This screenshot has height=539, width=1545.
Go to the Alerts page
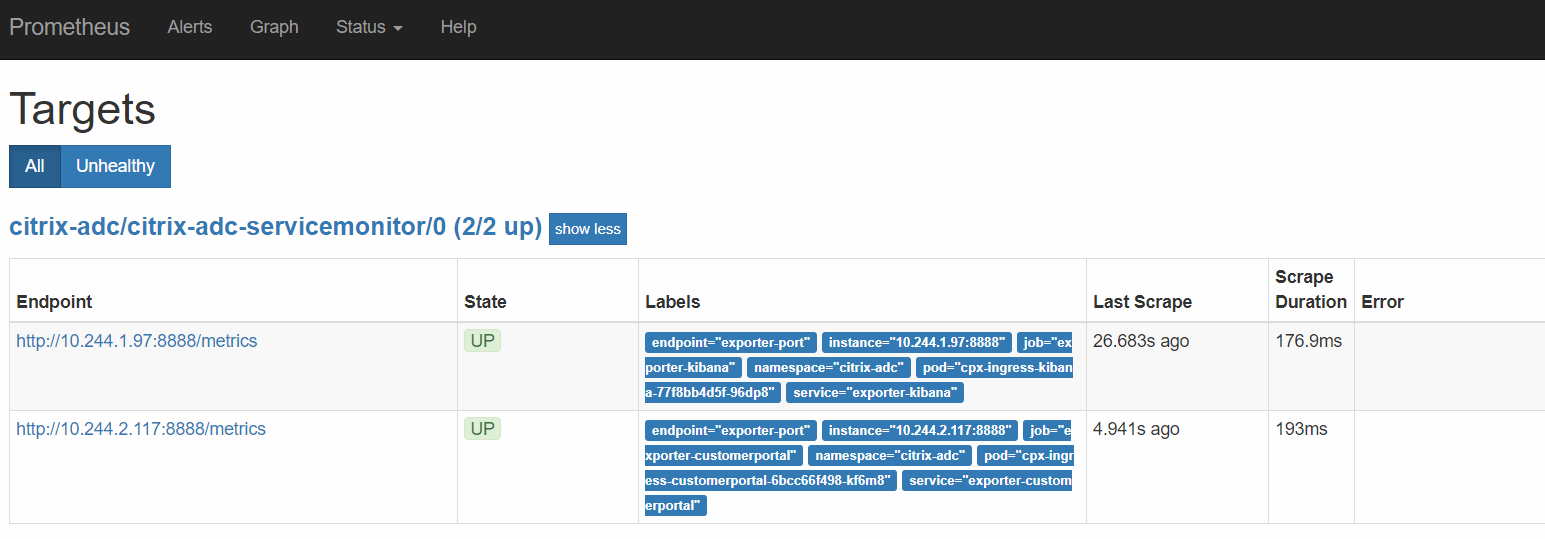tap(189, 27)
